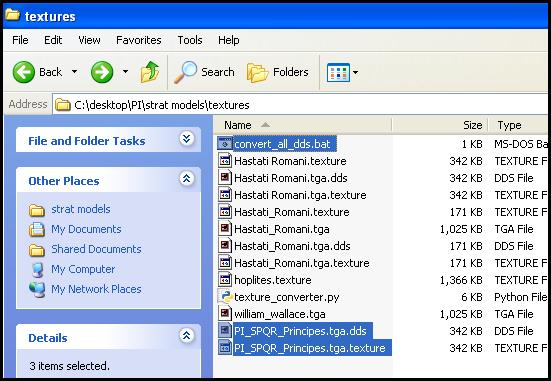Select william_wallace.tga file name
This screenshot has width=551, height=381.
pyautogui.click(x=280, y=314)
